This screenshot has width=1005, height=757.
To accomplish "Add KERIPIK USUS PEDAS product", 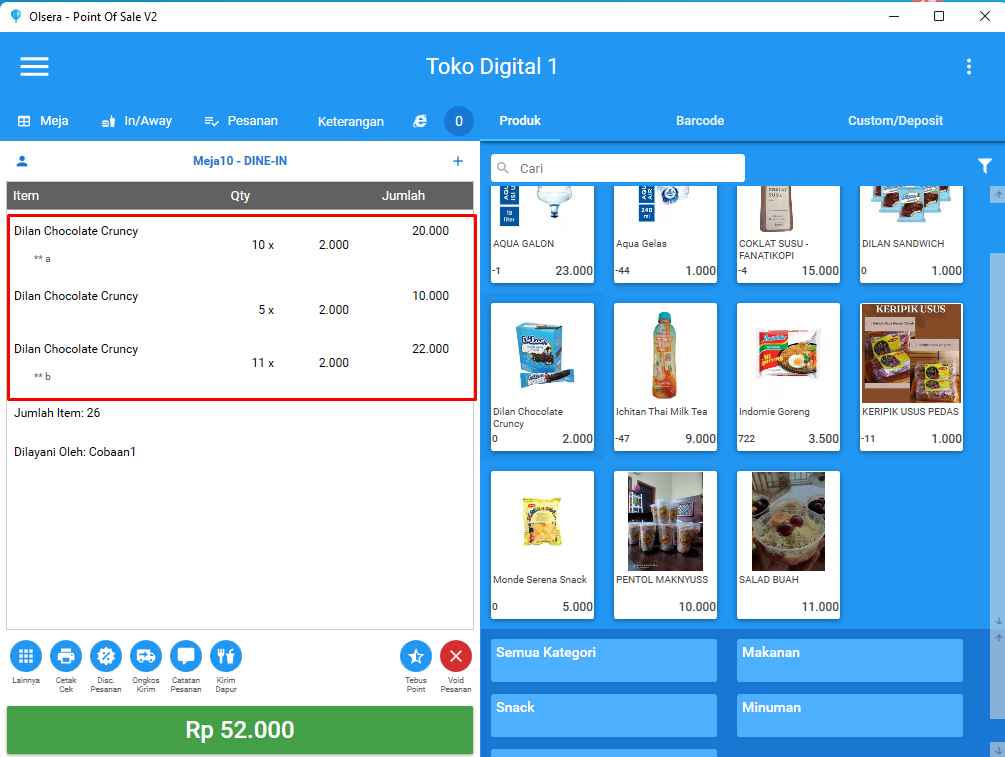I will point(911,377).
